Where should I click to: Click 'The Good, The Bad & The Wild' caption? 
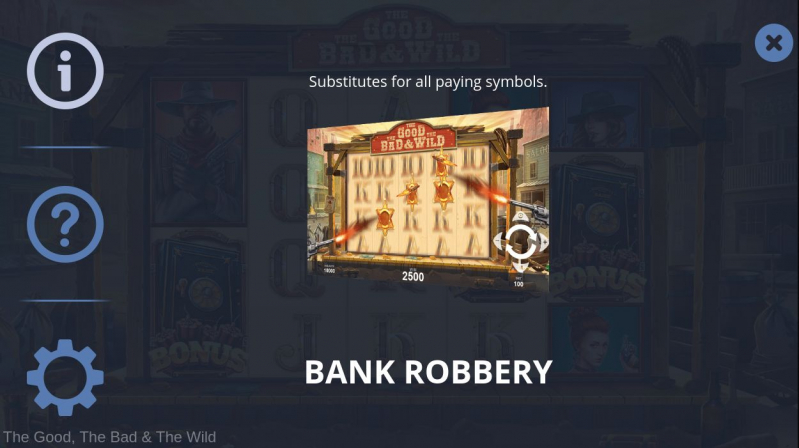point(110,437)
